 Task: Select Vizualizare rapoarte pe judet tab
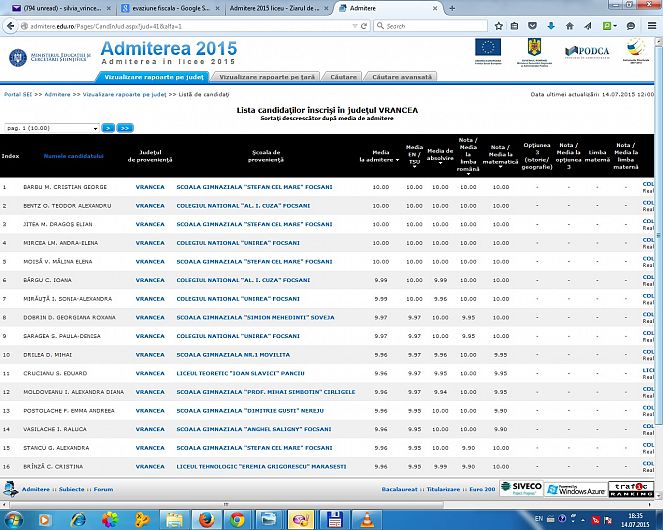[154, 77]
